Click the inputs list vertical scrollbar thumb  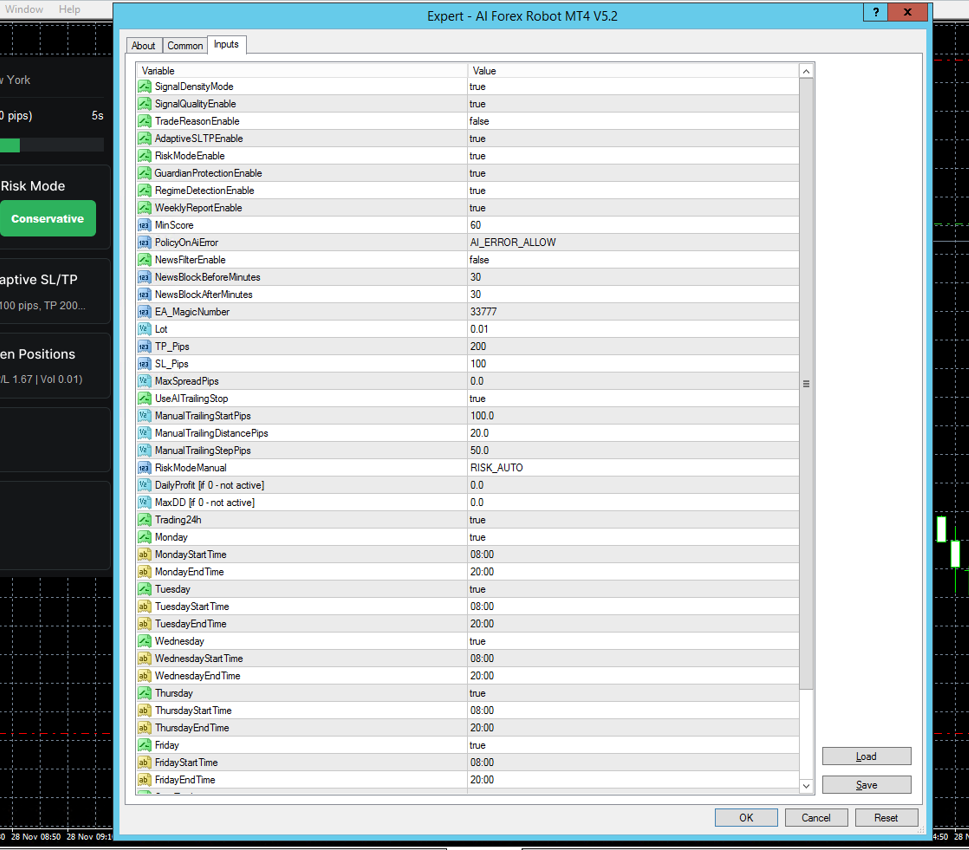coord(806,384)
